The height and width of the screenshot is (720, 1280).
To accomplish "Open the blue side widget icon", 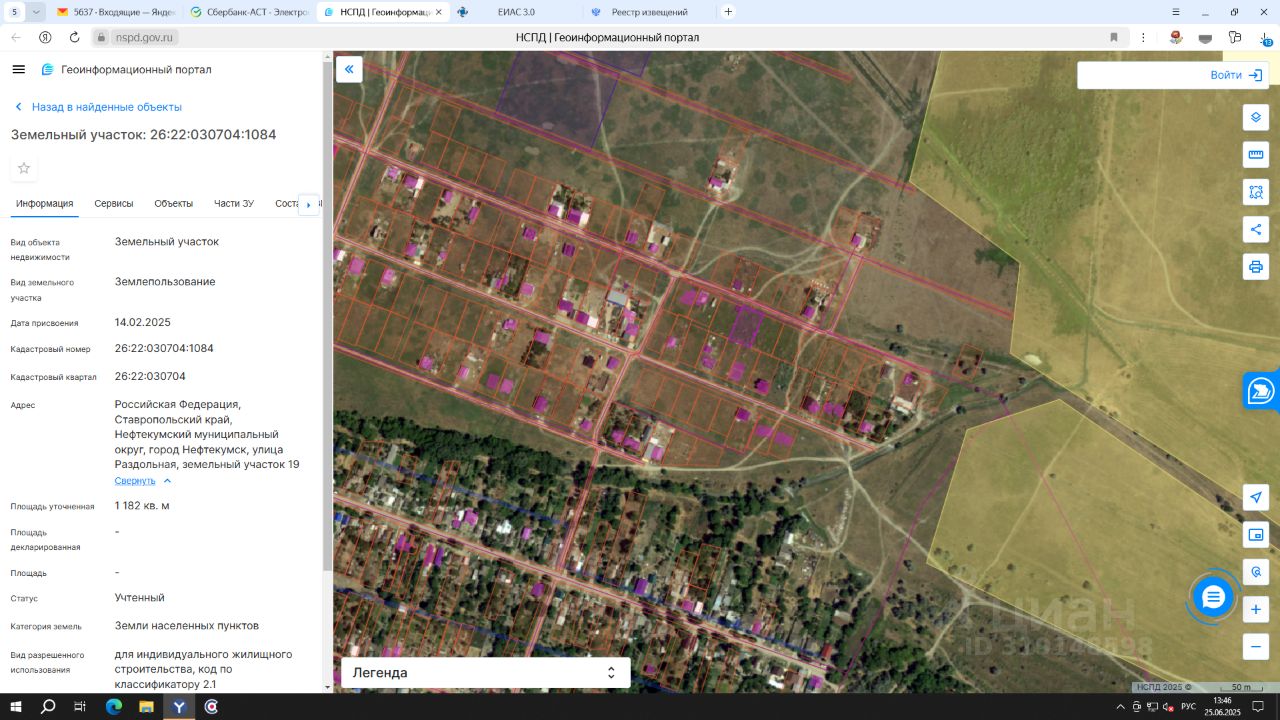I will click(1262, 390).
